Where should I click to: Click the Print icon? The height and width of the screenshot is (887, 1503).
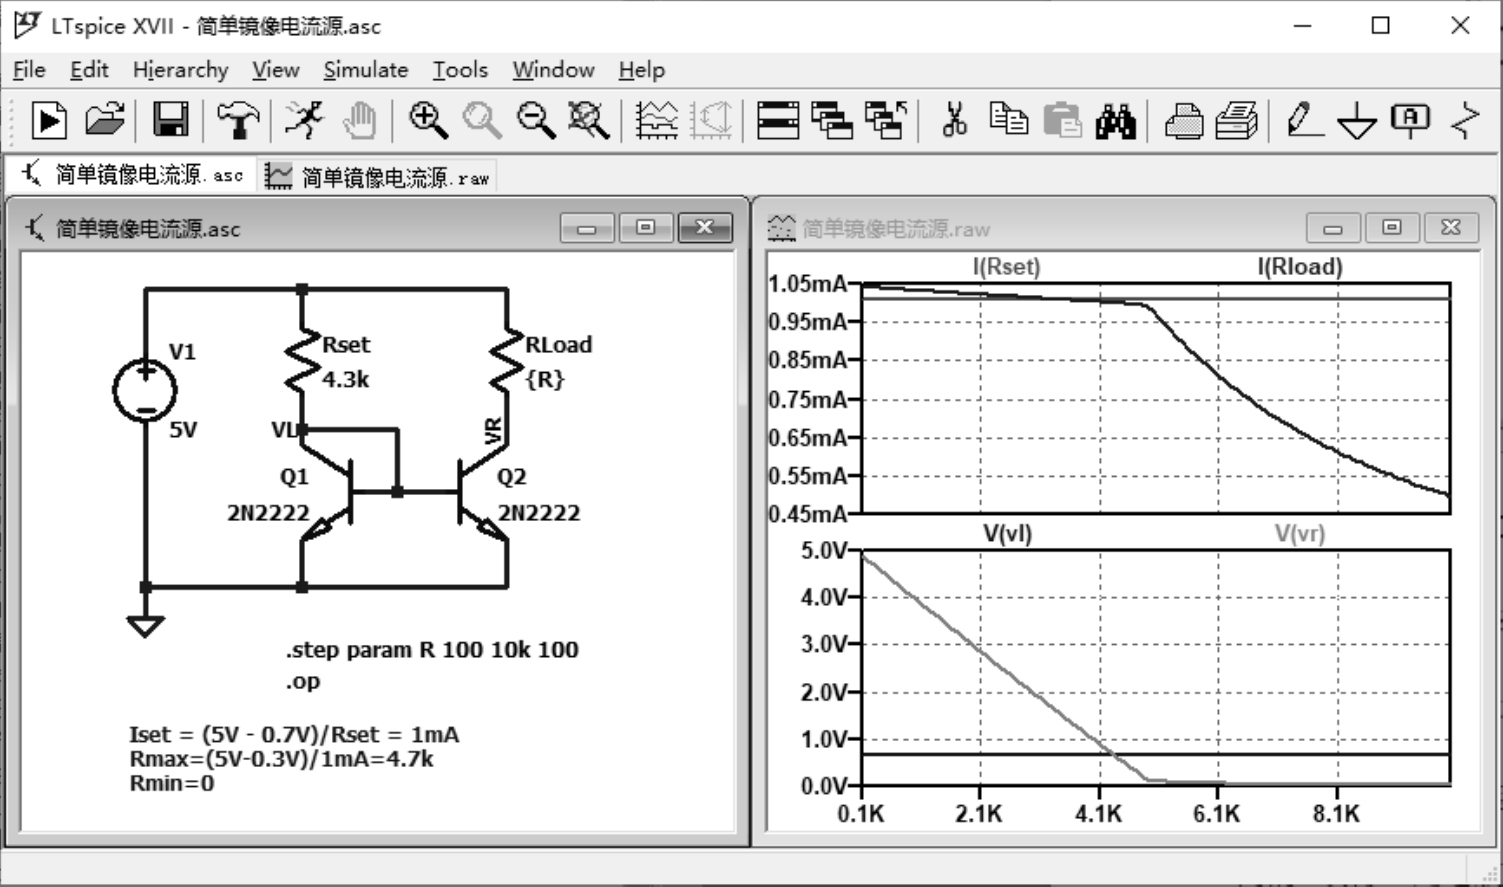(1184, 121)
